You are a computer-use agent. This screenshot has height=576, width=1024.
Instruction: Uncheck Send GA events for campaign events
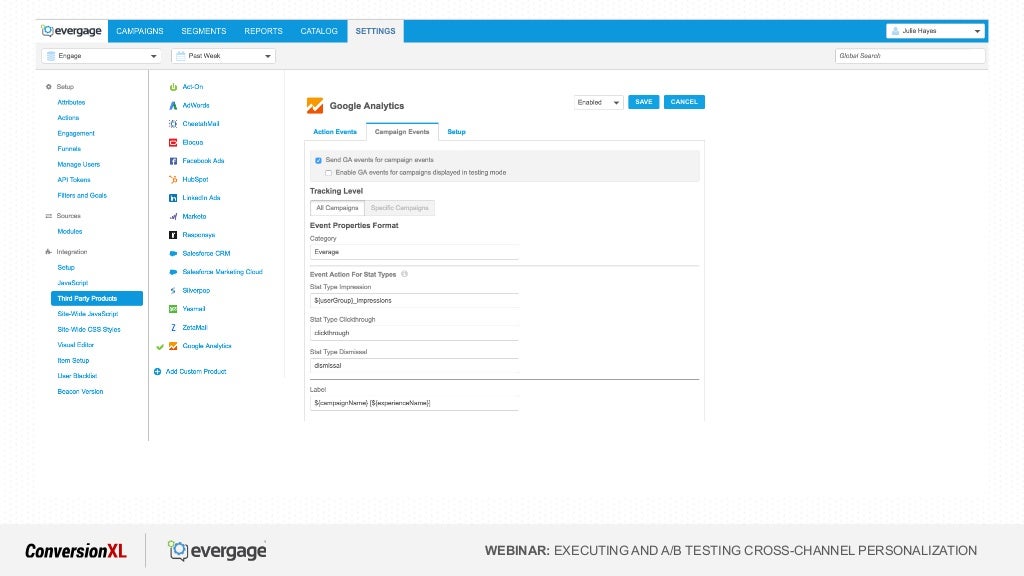tap(318, 160)
